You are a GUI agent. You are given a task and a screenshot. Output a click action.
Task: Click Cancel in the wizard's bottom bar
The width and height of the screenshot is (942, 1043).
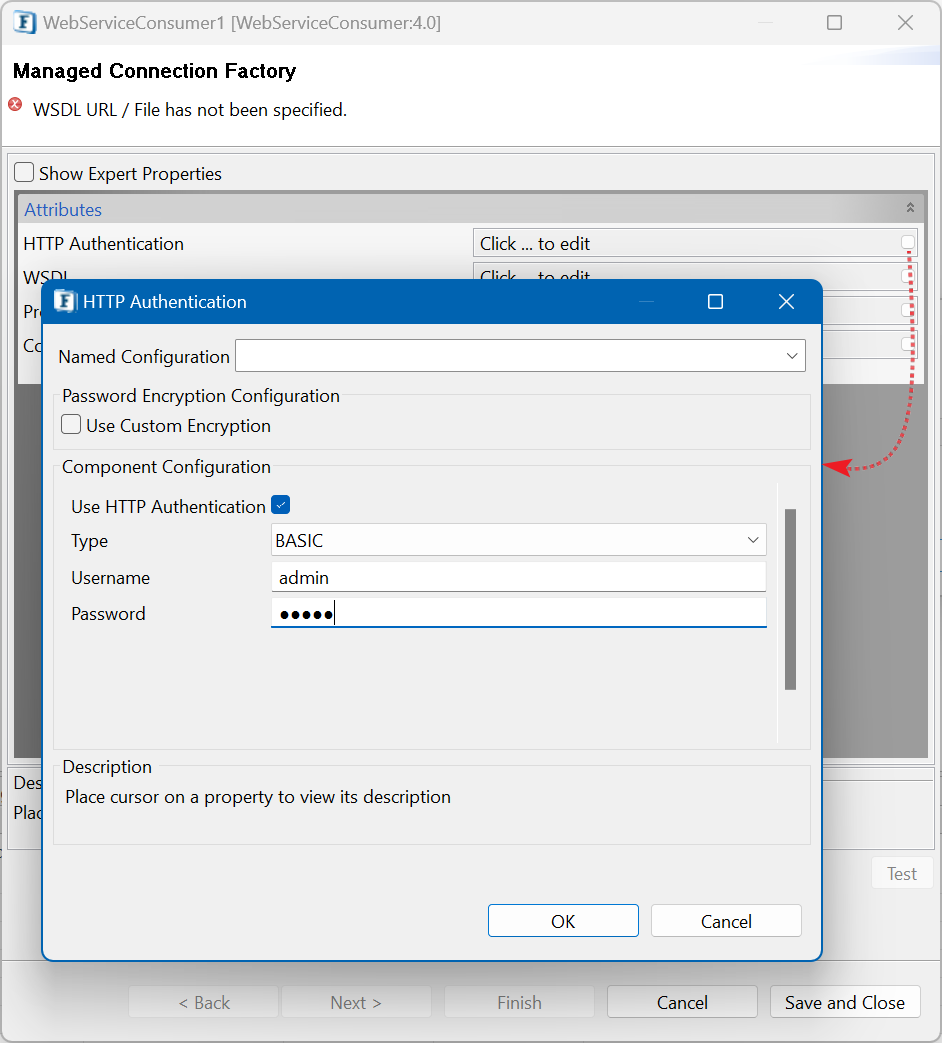(682, 1002)
